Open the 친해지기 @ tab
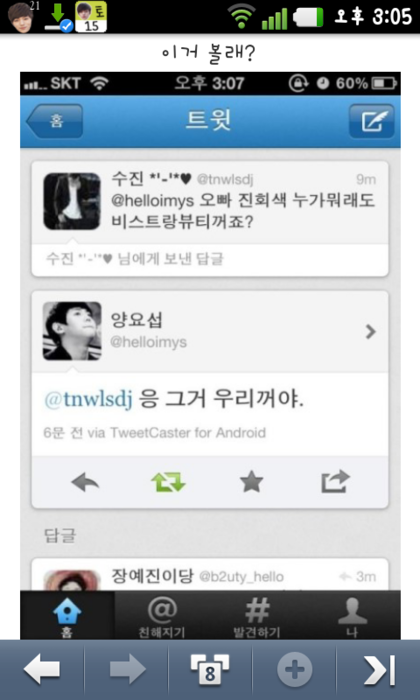This screenshot has height=700, width=420. click(x=162, y=615)
